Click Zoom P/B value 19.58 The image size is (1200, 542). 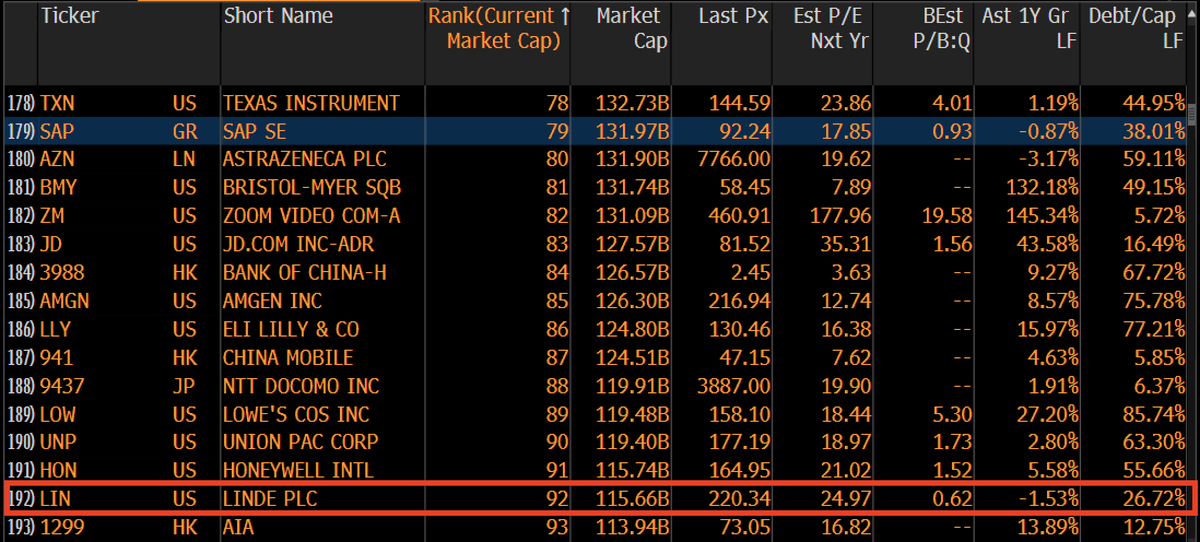tap(947, 216)
